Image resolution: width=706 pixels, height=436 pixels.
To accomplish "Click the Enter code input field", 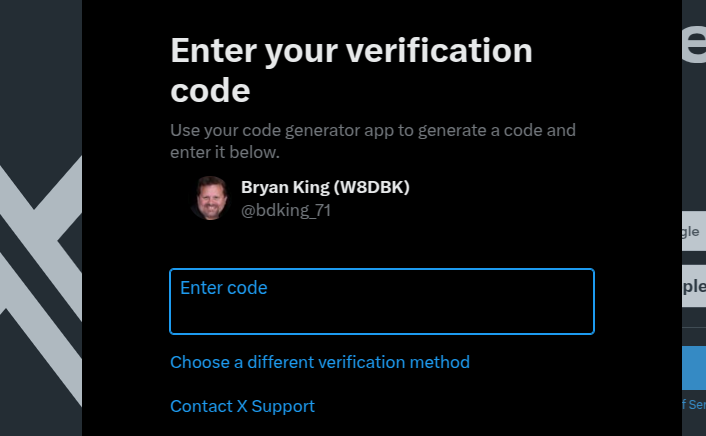I will pyautogui.click(x=381, y=301).
